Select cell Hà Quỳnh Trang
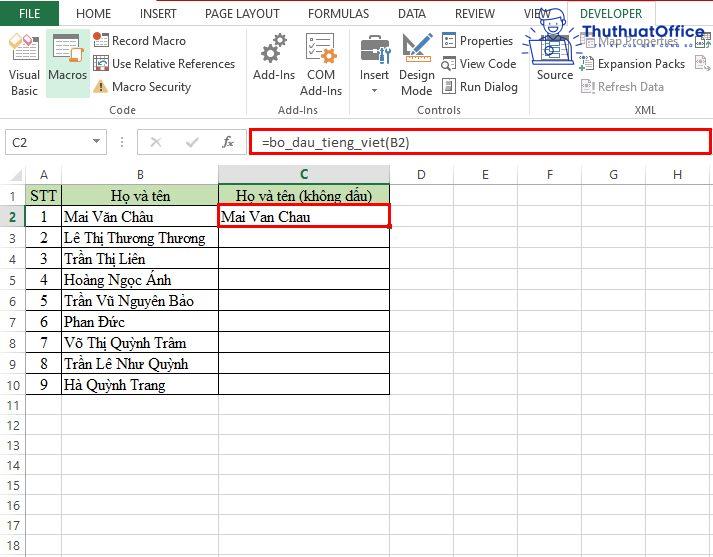The width and height of the screenshot is (713, 557). pos(140,384)
